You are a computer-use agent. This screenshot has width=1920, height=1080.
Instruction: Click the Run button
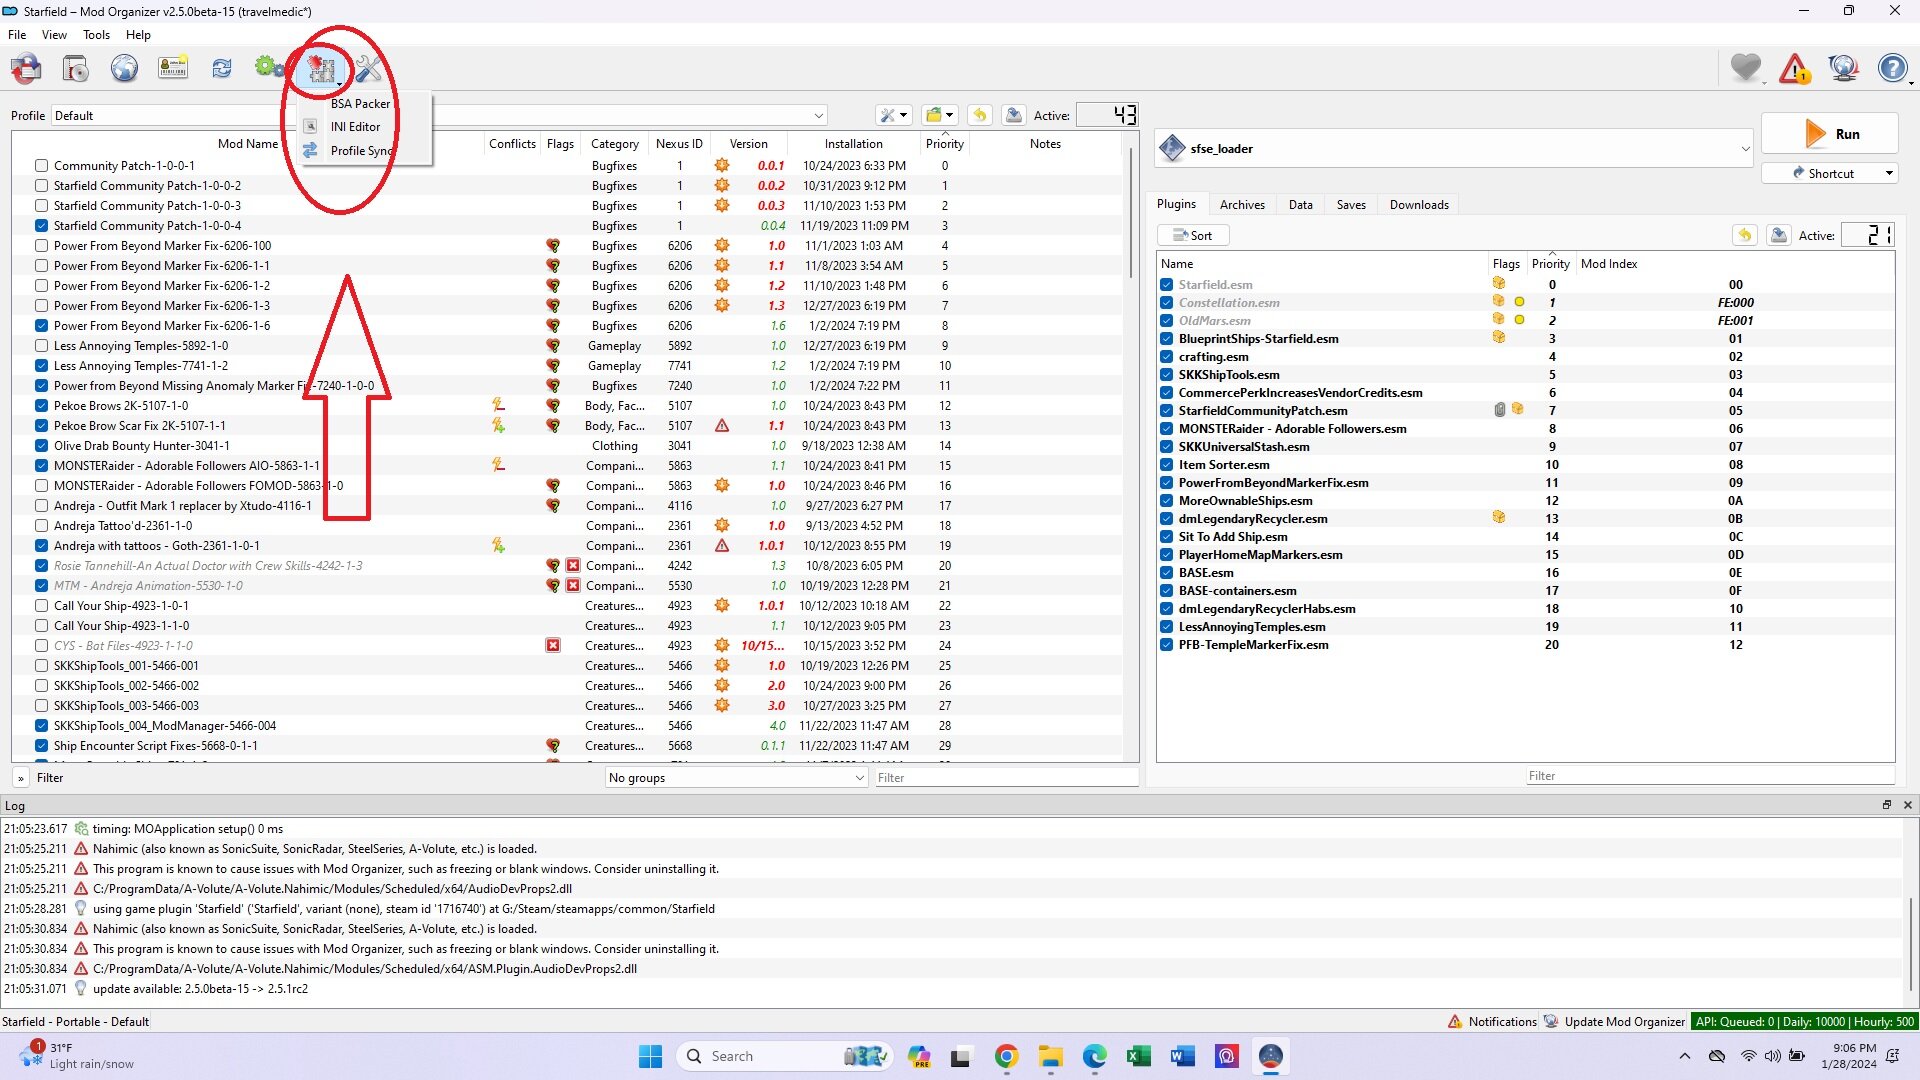tap(1829, 134)
